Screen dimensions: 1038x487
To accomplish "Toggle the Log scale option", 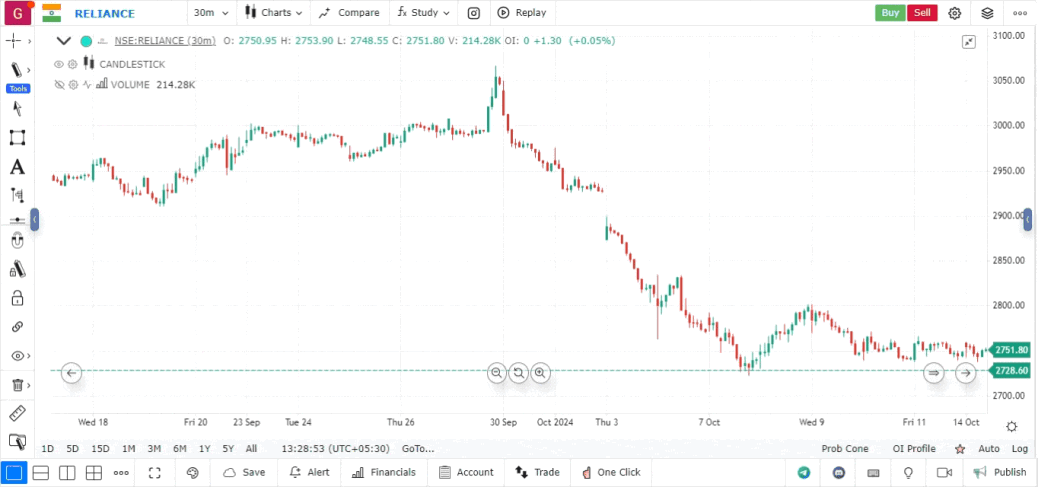I will (1019, 449).
